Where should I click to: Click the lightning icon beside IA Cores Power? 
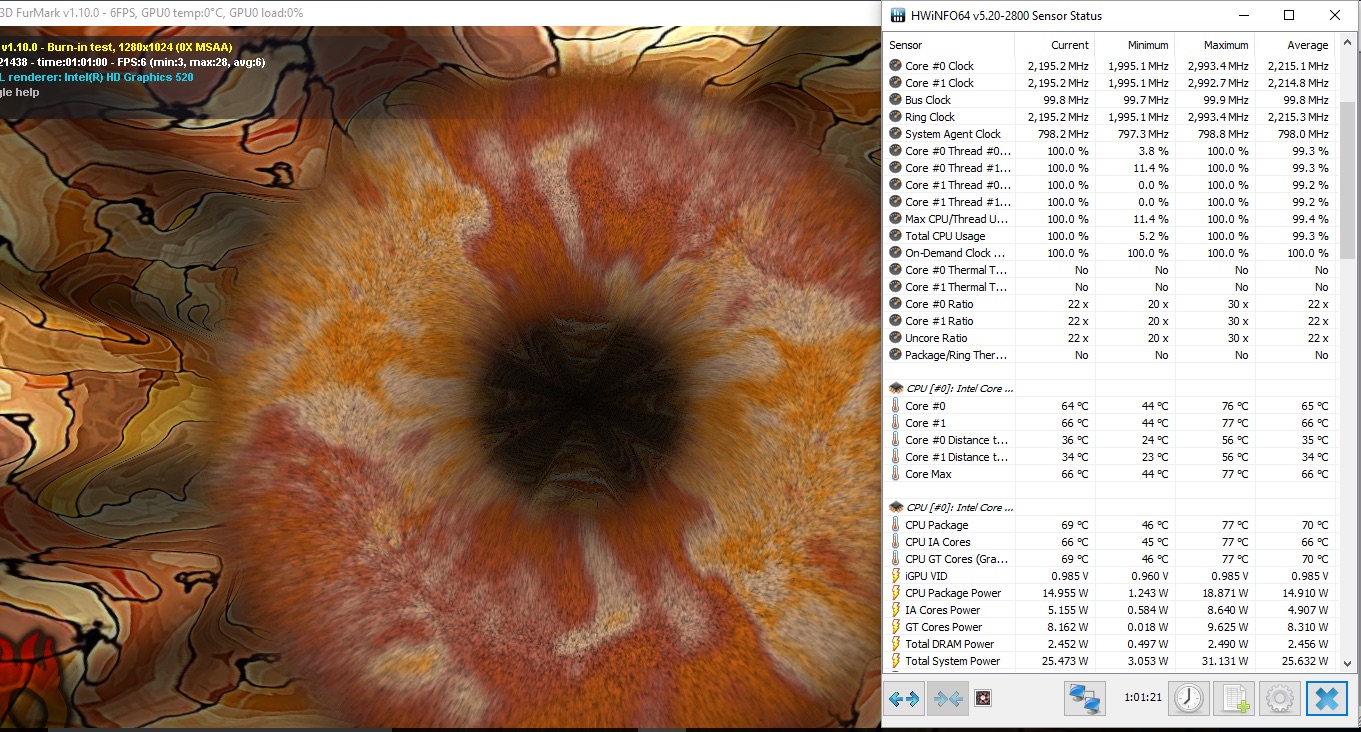[895, 610]
